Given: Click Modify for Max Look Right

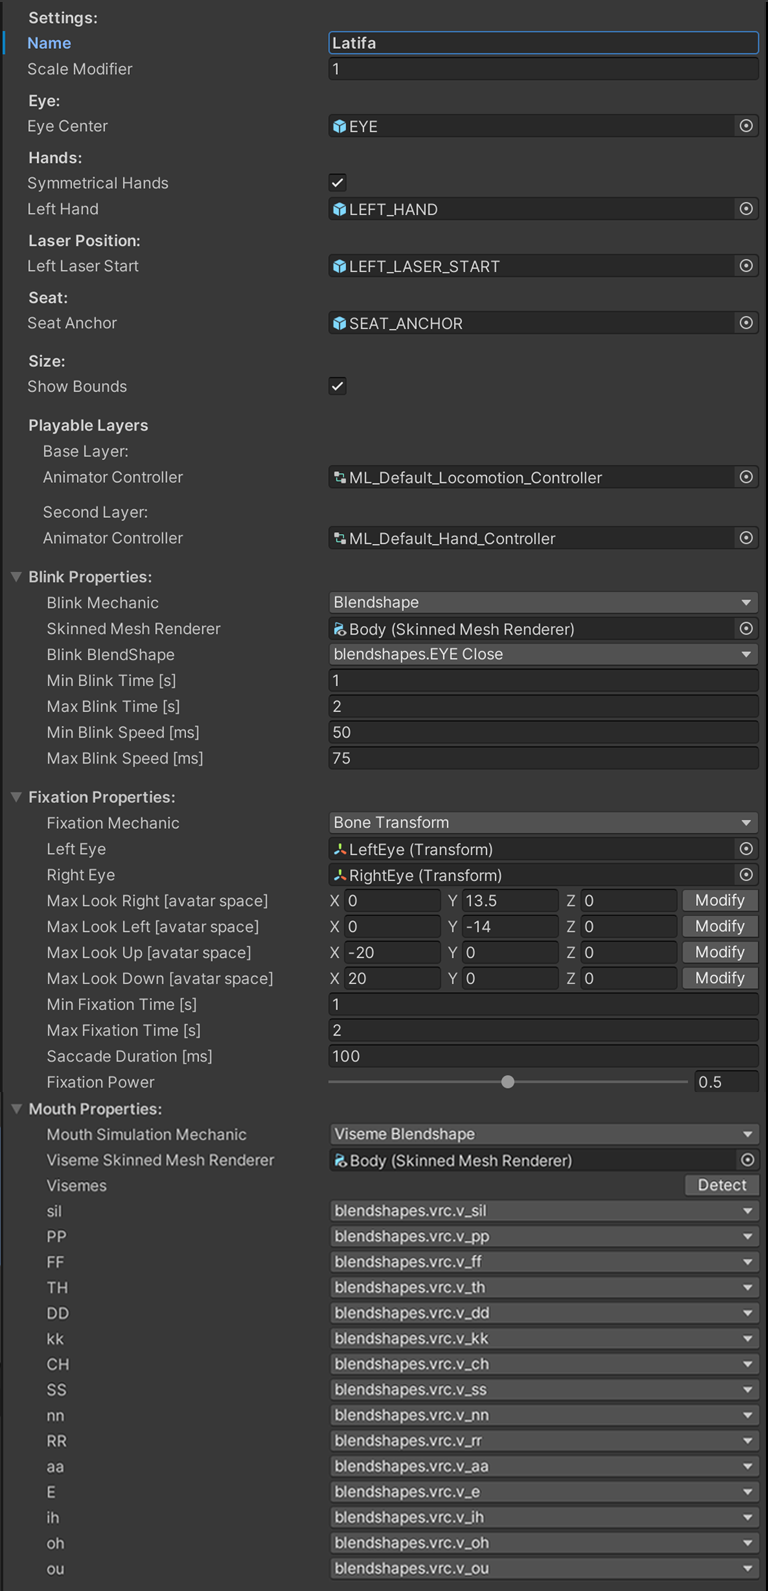Looking at the screenshot, I should [x=720, y=901].
